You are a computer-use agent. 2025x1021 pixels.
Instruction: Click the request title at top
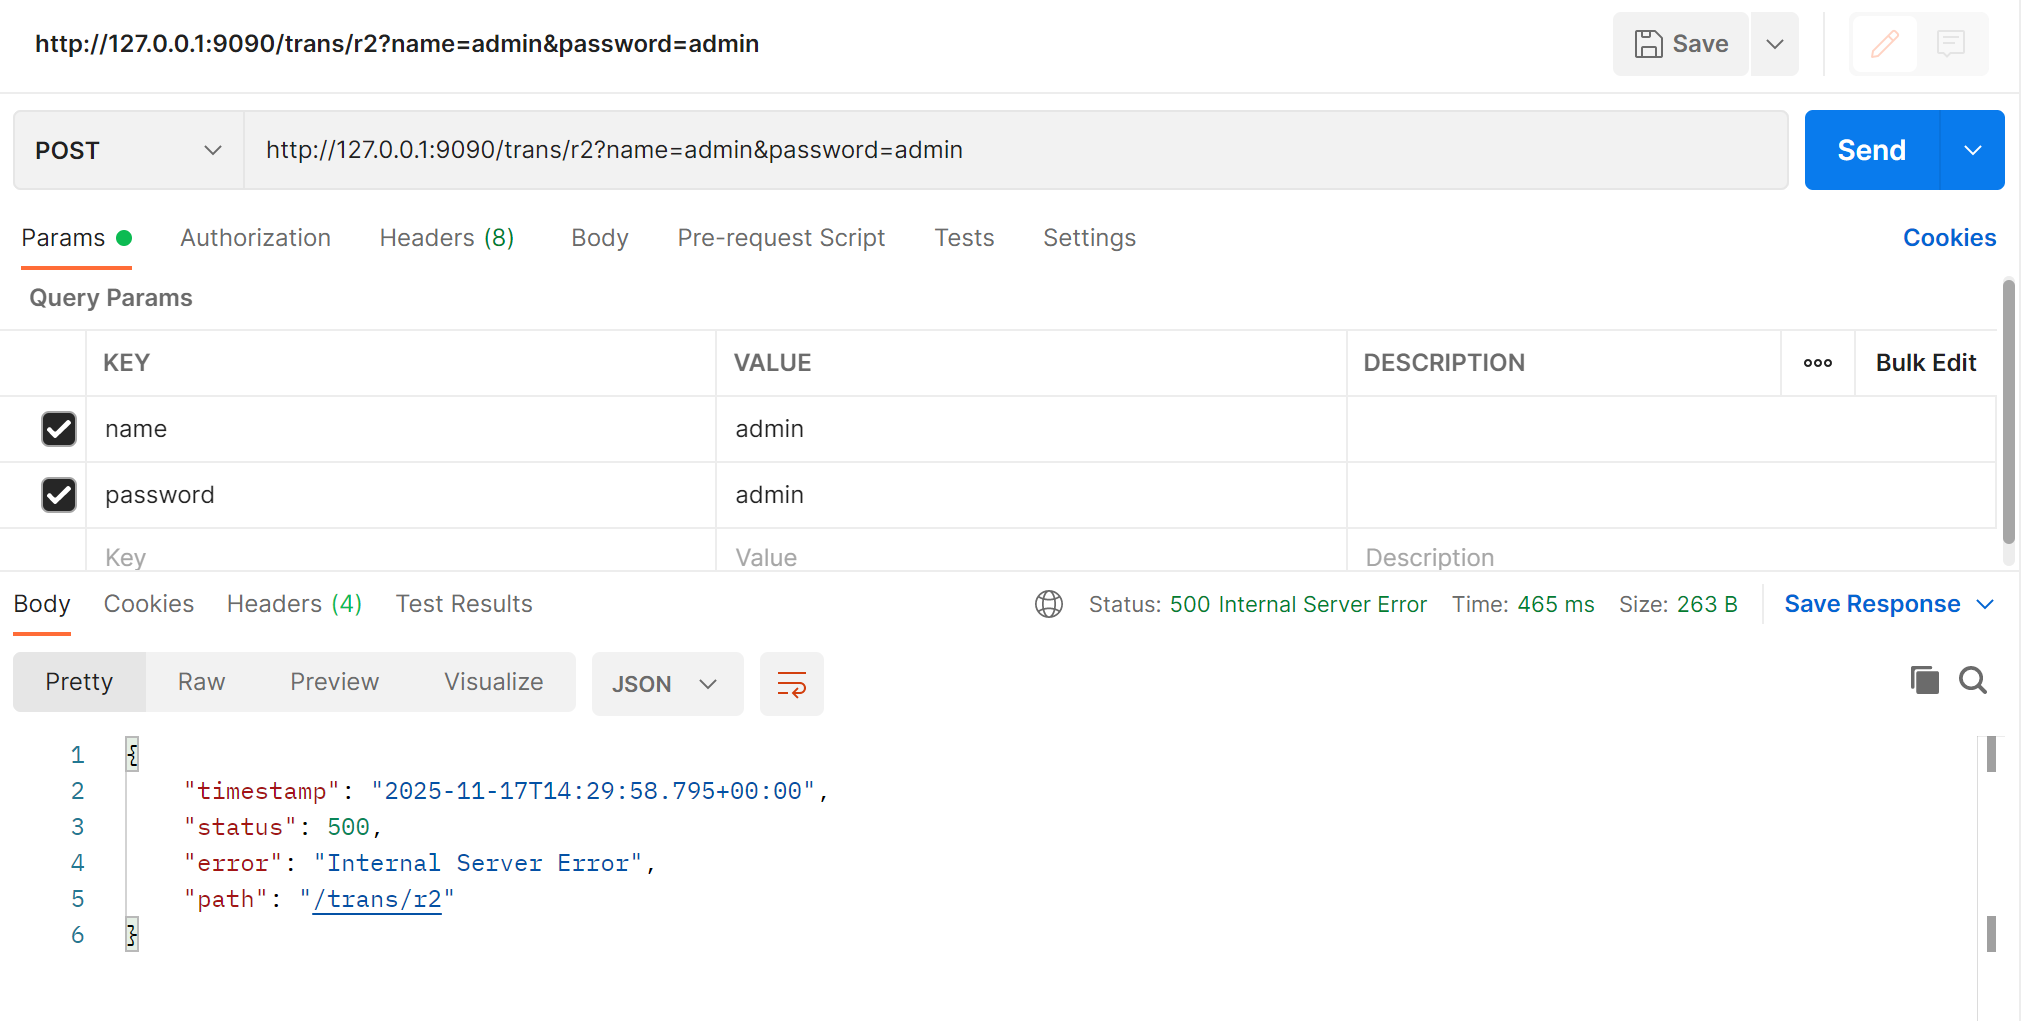pos(397,44)
